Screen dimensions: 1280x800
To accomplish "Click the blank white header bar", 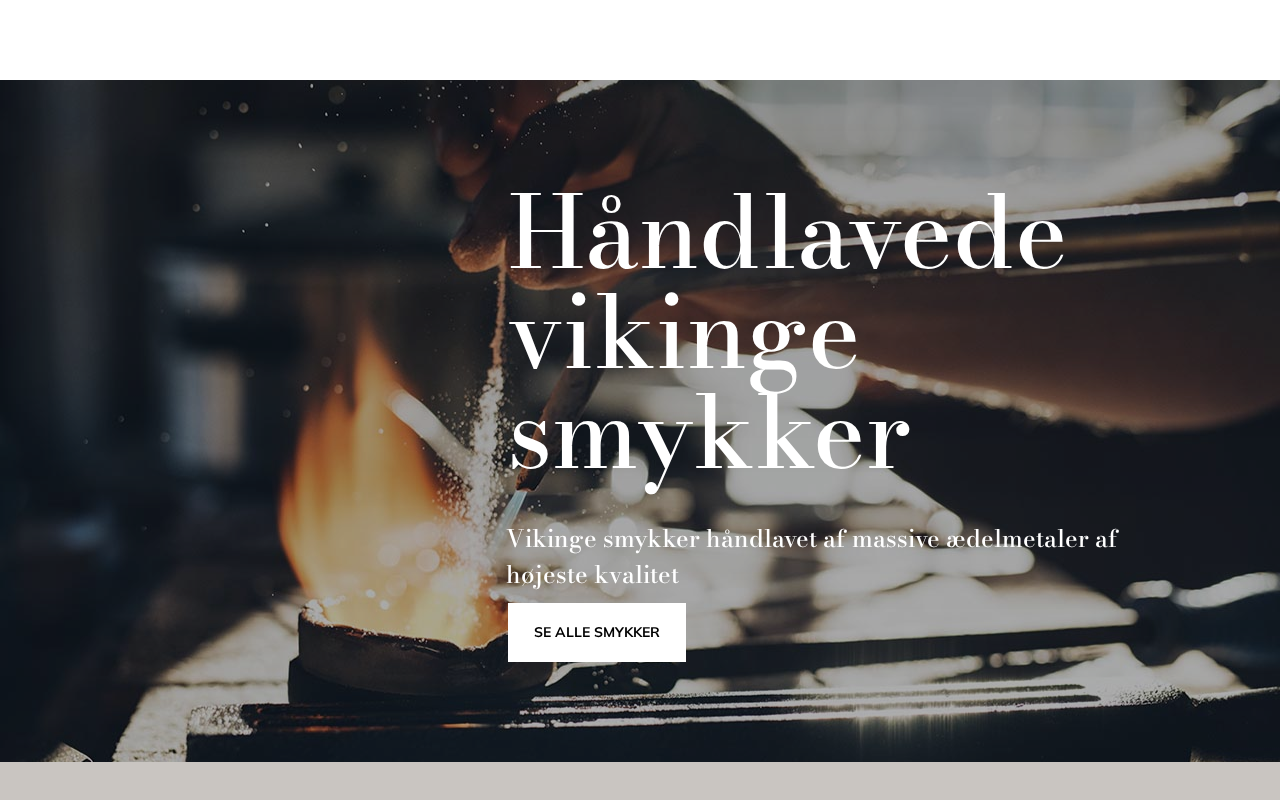I will pos(640,40).
